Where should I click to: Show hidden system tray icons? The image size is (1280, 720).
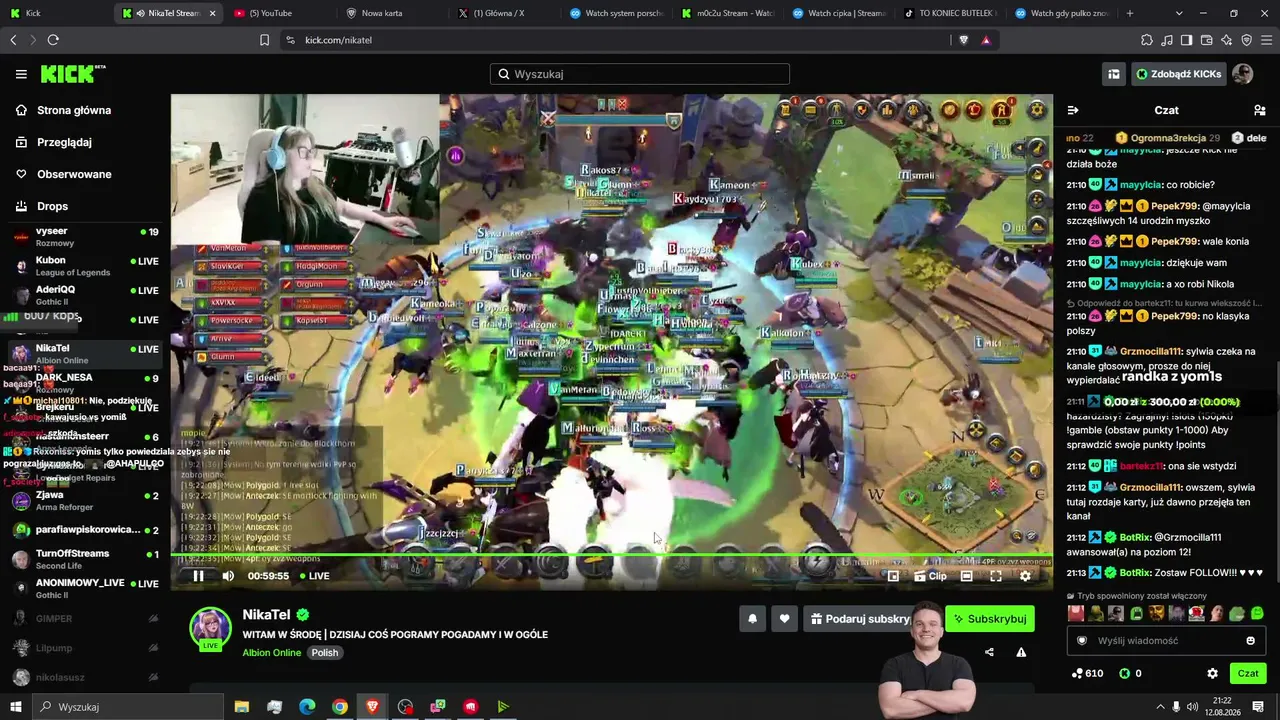(1161, 705)
